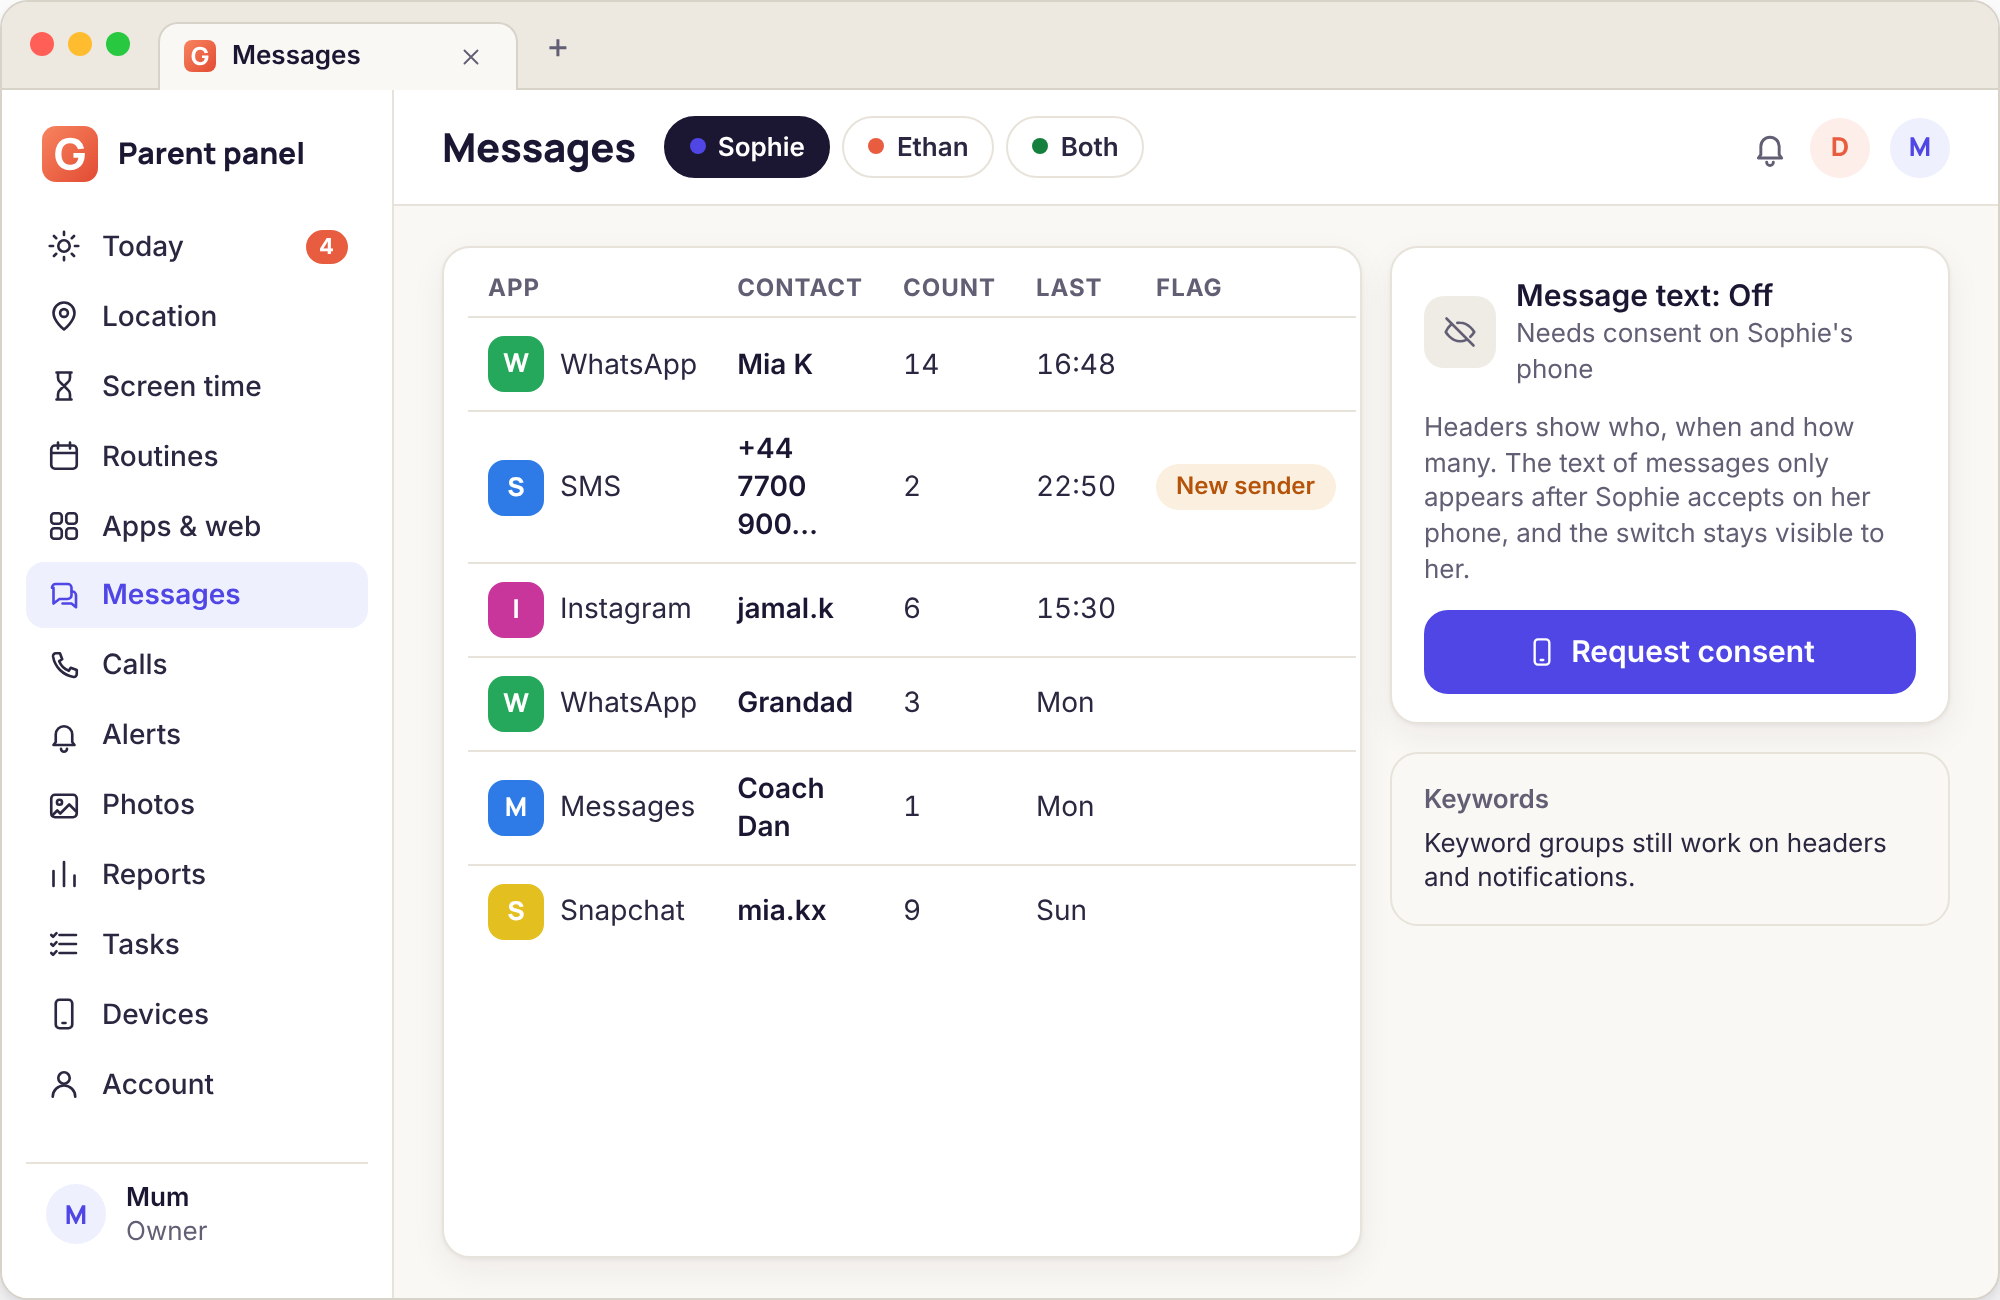Select the Sophie child filter
Viewport: 2000px width, 1300px height.
(747, 147)
